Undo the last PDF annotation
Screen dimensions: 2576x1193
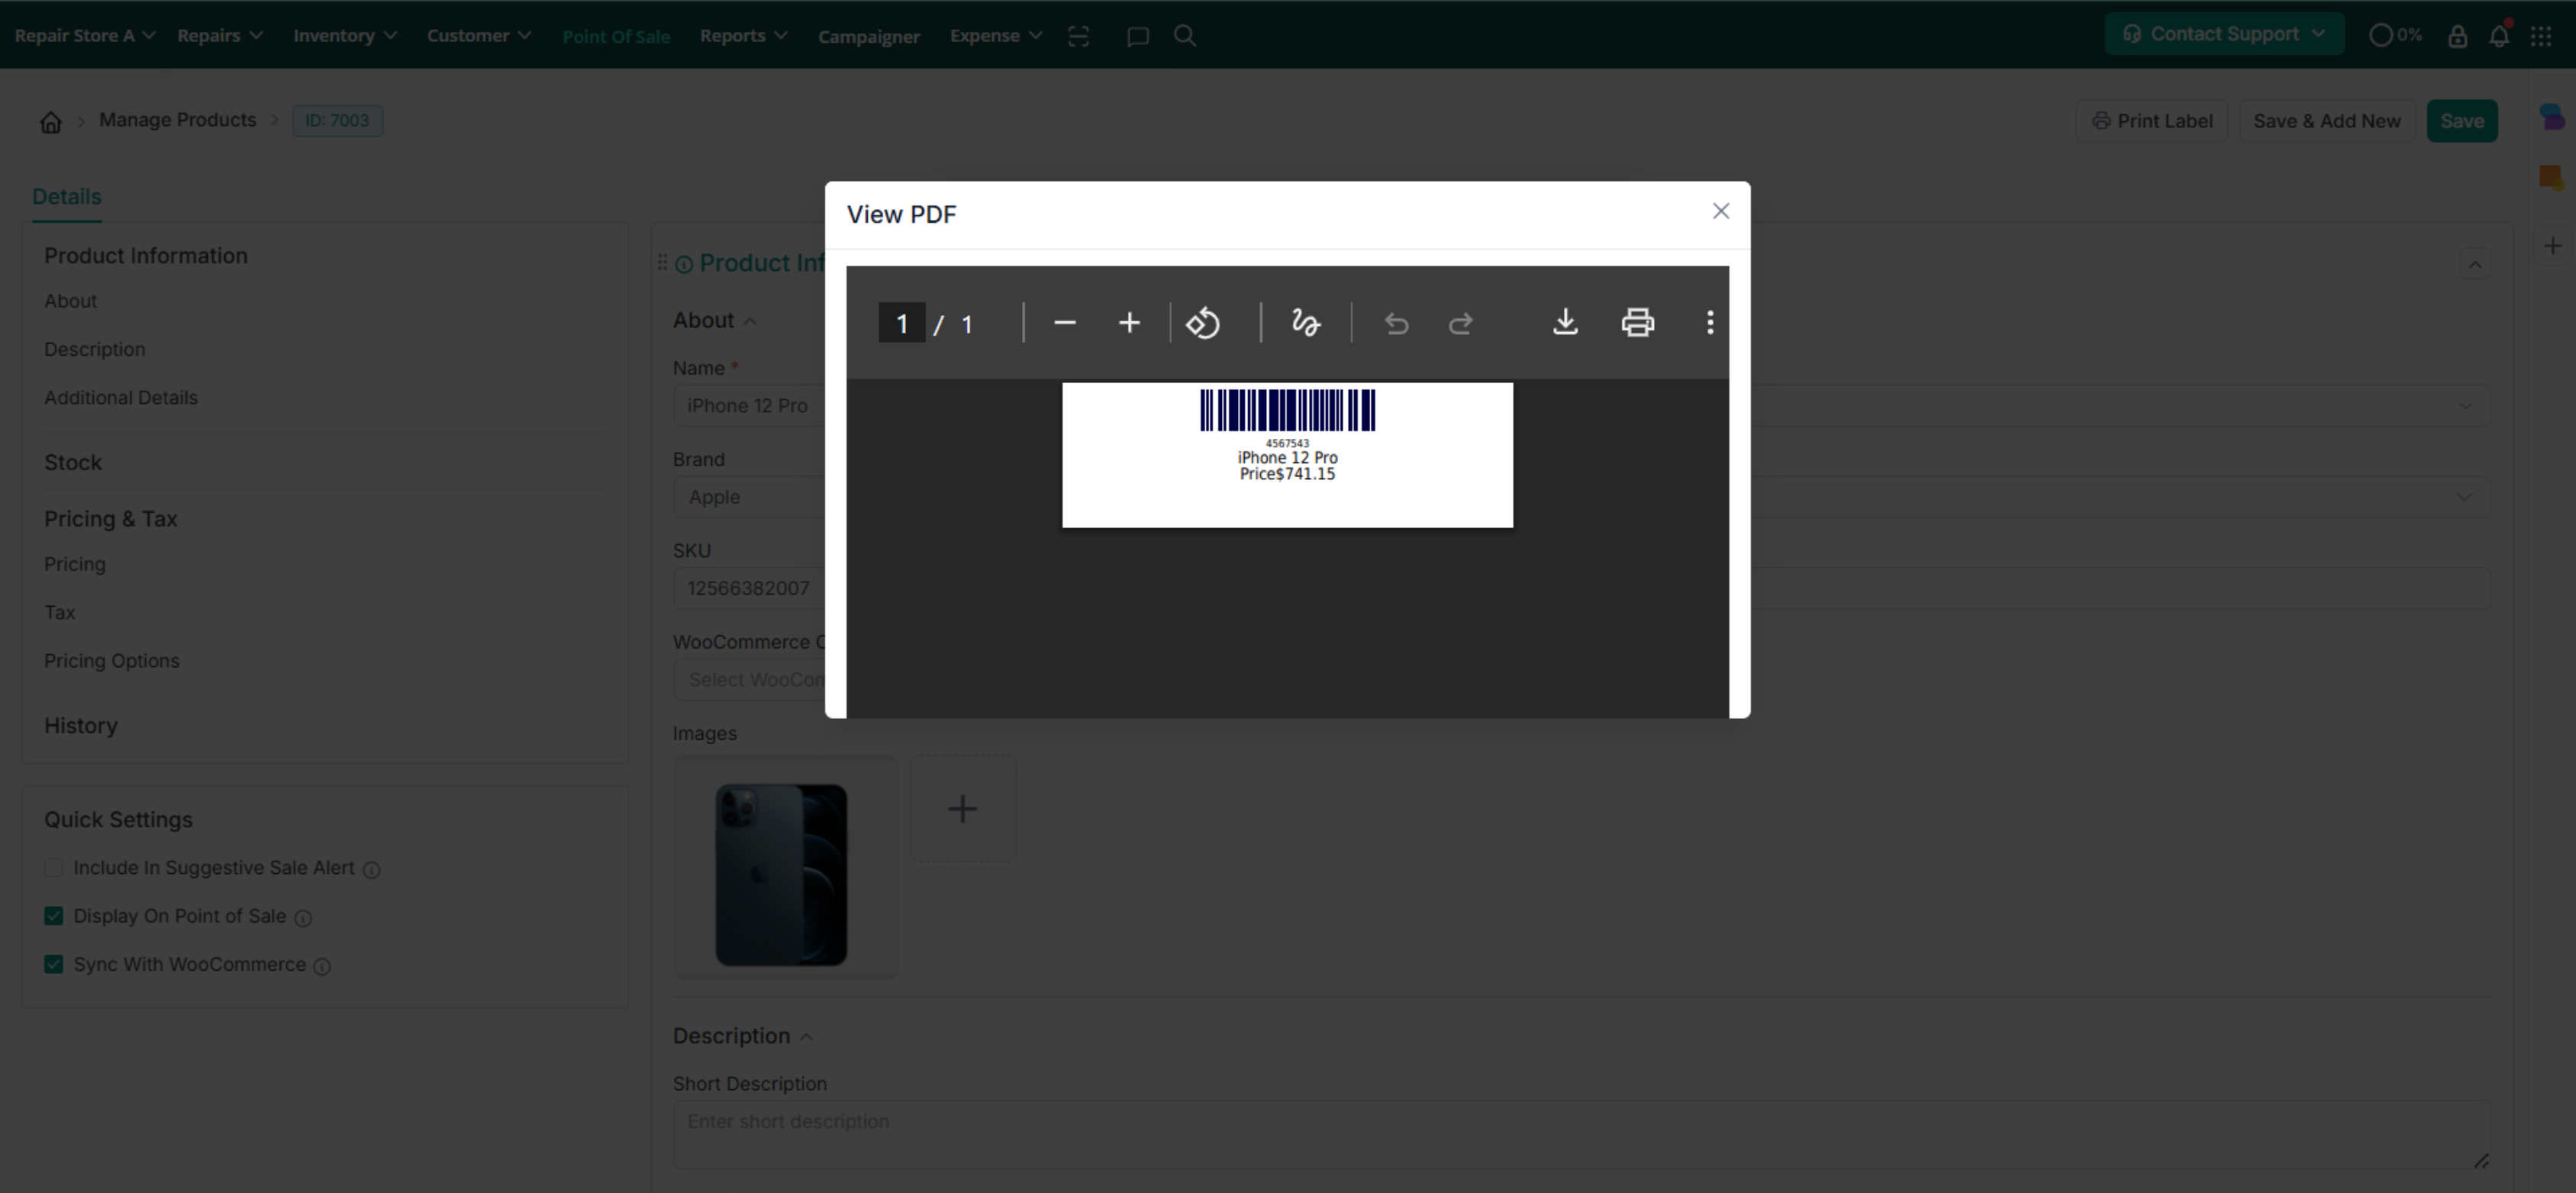(x=1396, y=323)
